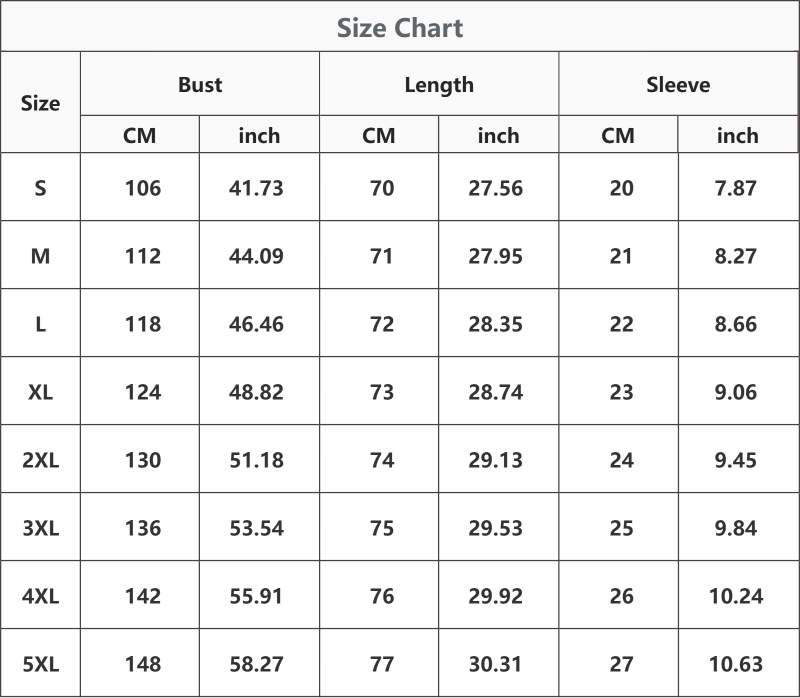Select the Sleeve column header
Image resolution: width=800 pixels, height=698 pixels.
[678, 84]
